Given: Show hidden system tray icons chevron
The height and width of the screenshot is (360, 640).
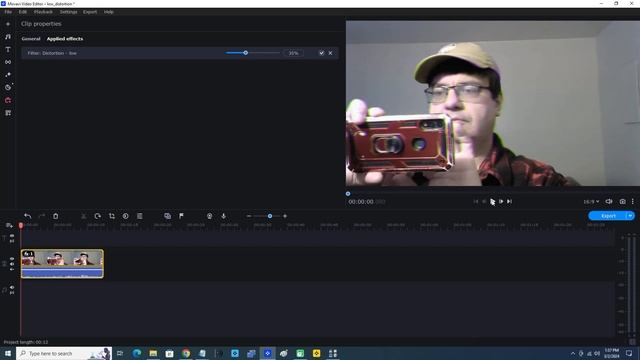Looking at the screenshot, I should pos(573,353).
